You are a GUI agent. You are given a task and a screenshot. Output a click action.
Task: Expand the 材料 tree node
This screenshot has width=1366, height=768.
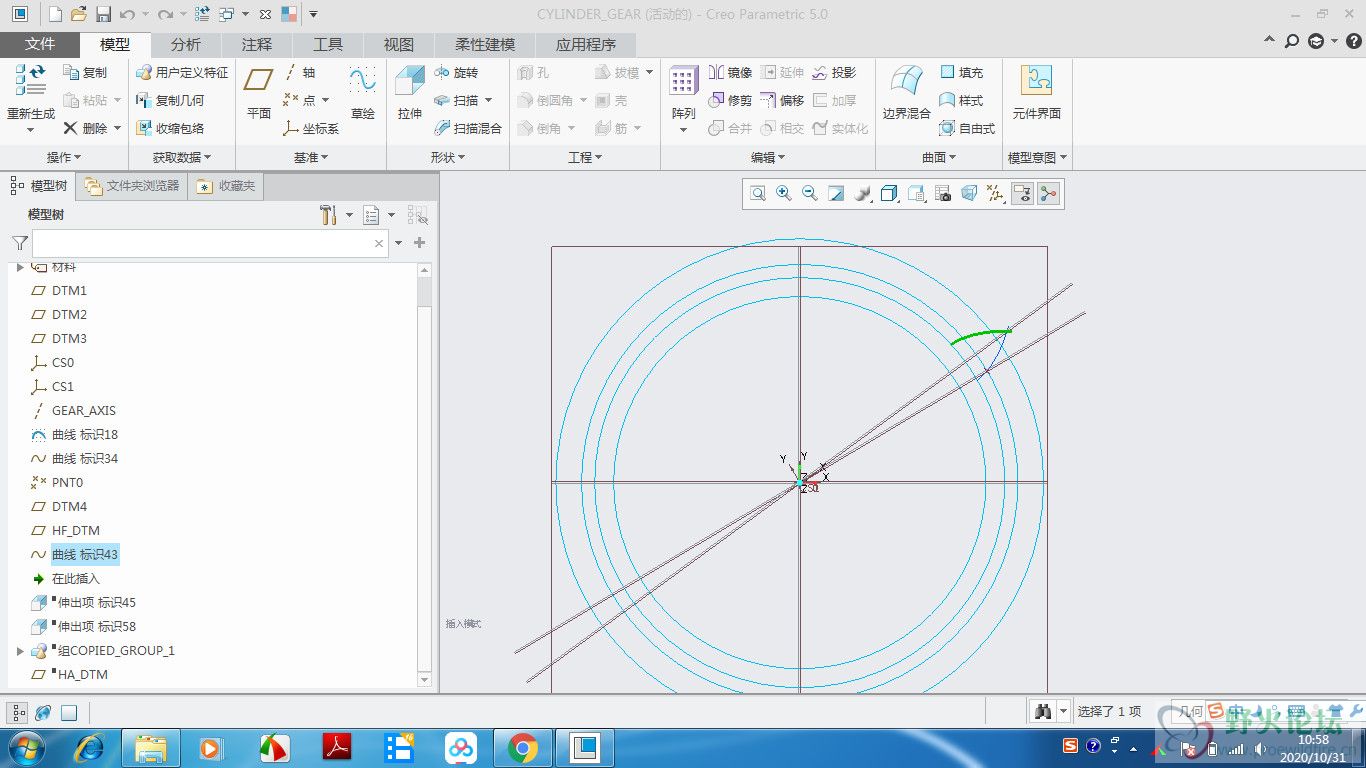pyautogui.click(x=20, y=267)
